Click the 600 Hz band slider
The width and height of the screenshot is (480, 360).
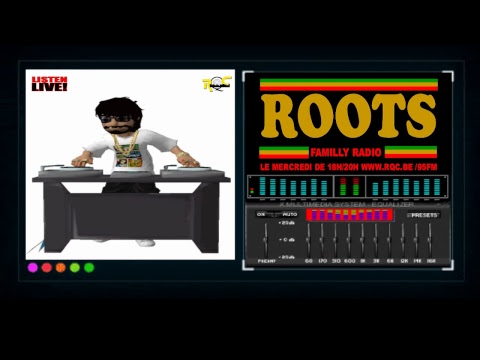coord(349,240)
